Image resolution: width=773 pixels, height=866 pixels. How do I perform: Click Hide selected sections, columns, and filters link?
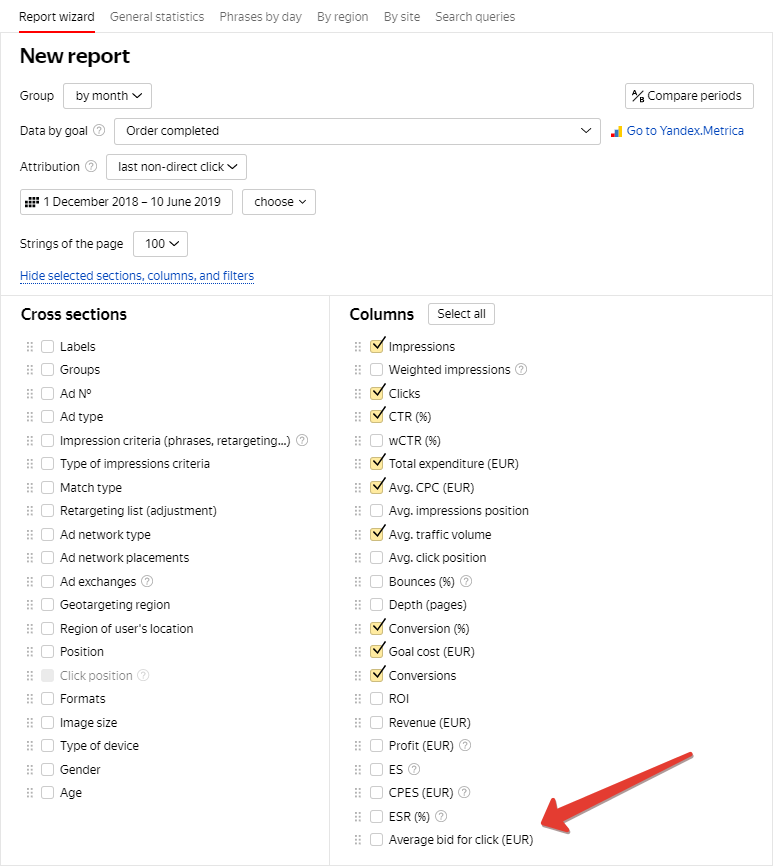pyautogui.click(x=137, y=276)
